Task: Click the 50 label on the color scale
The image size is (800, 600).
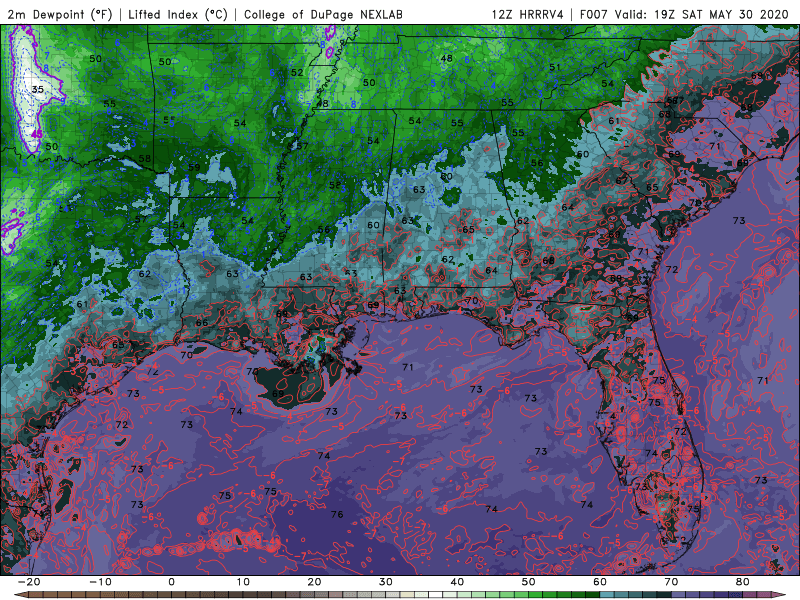Action: (x=529, y=582)
